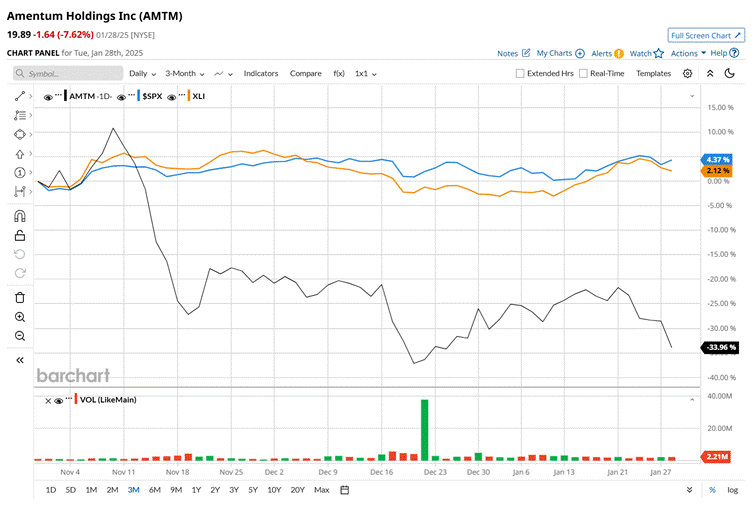
Task: Click the Watch link
Action: tap(640, 53)
